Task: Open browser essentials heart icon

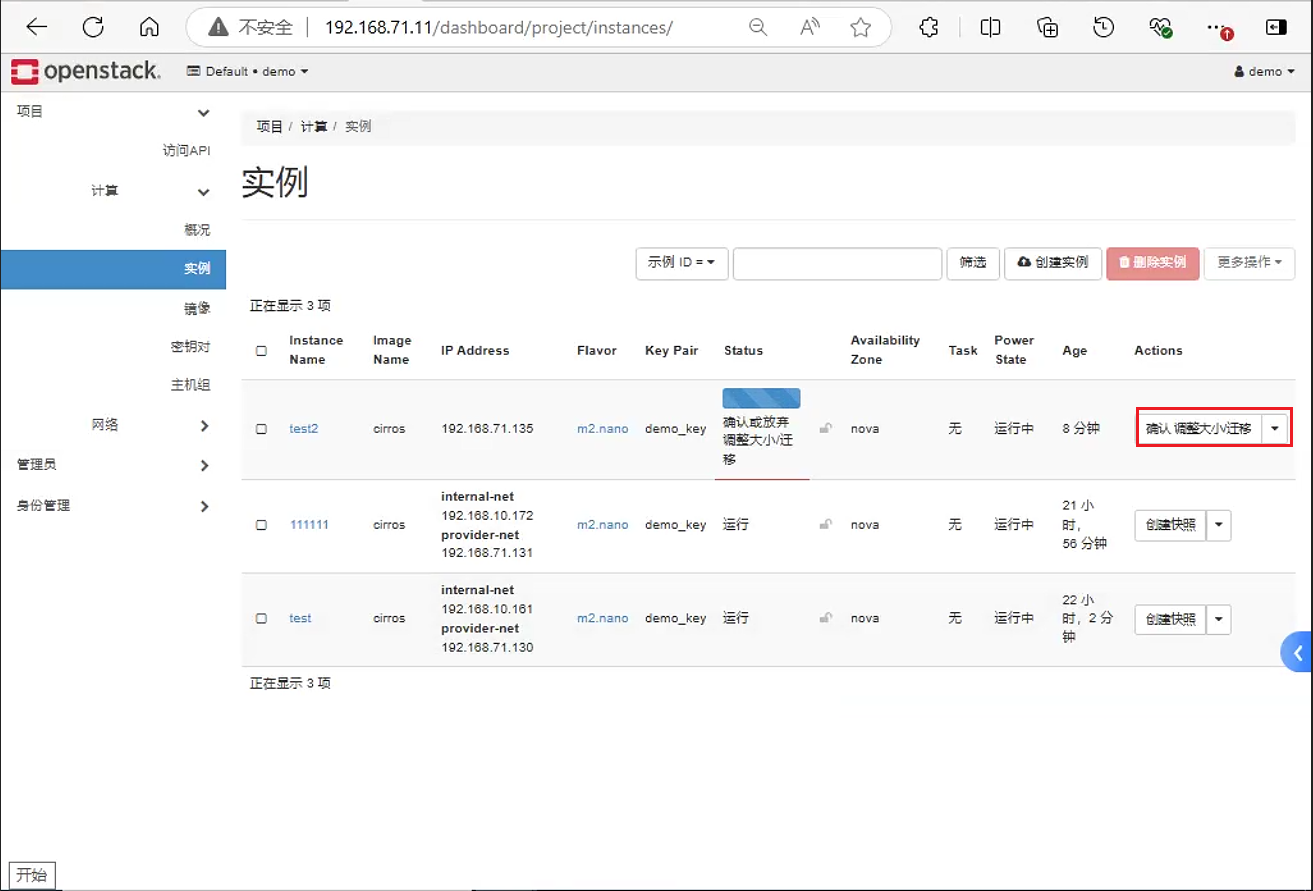Action: [1161, 28]
